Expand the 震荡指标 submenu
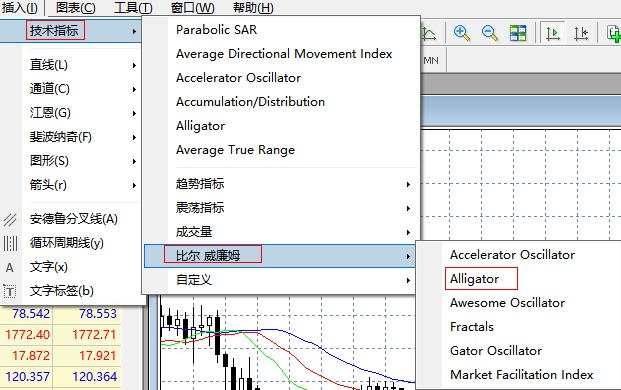The width and height of the screenshot is (621, 390). click(x=281, y=208)
